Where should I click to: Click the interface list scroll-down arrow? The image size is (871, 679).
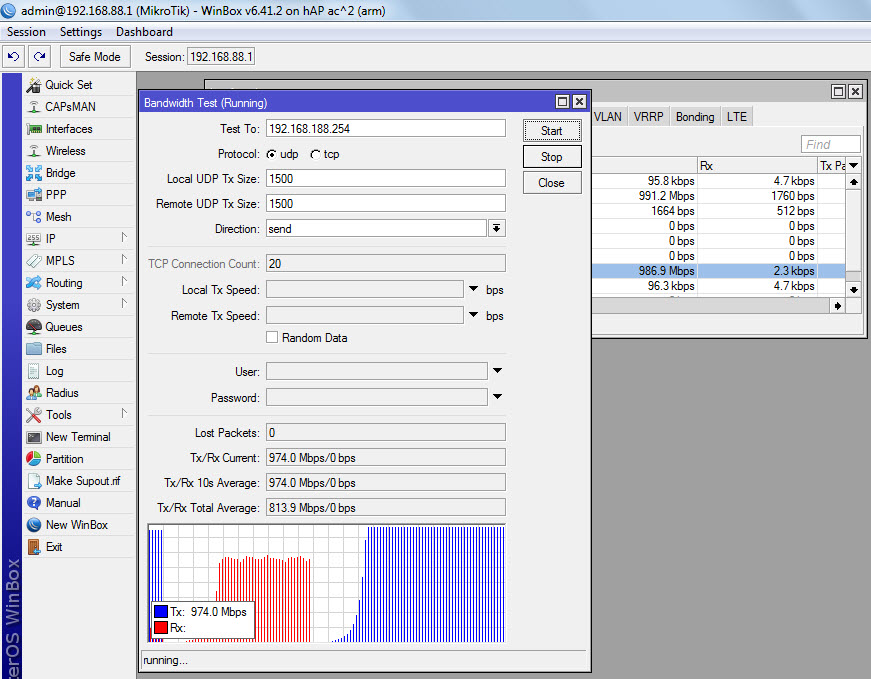[x=853, y=289]
